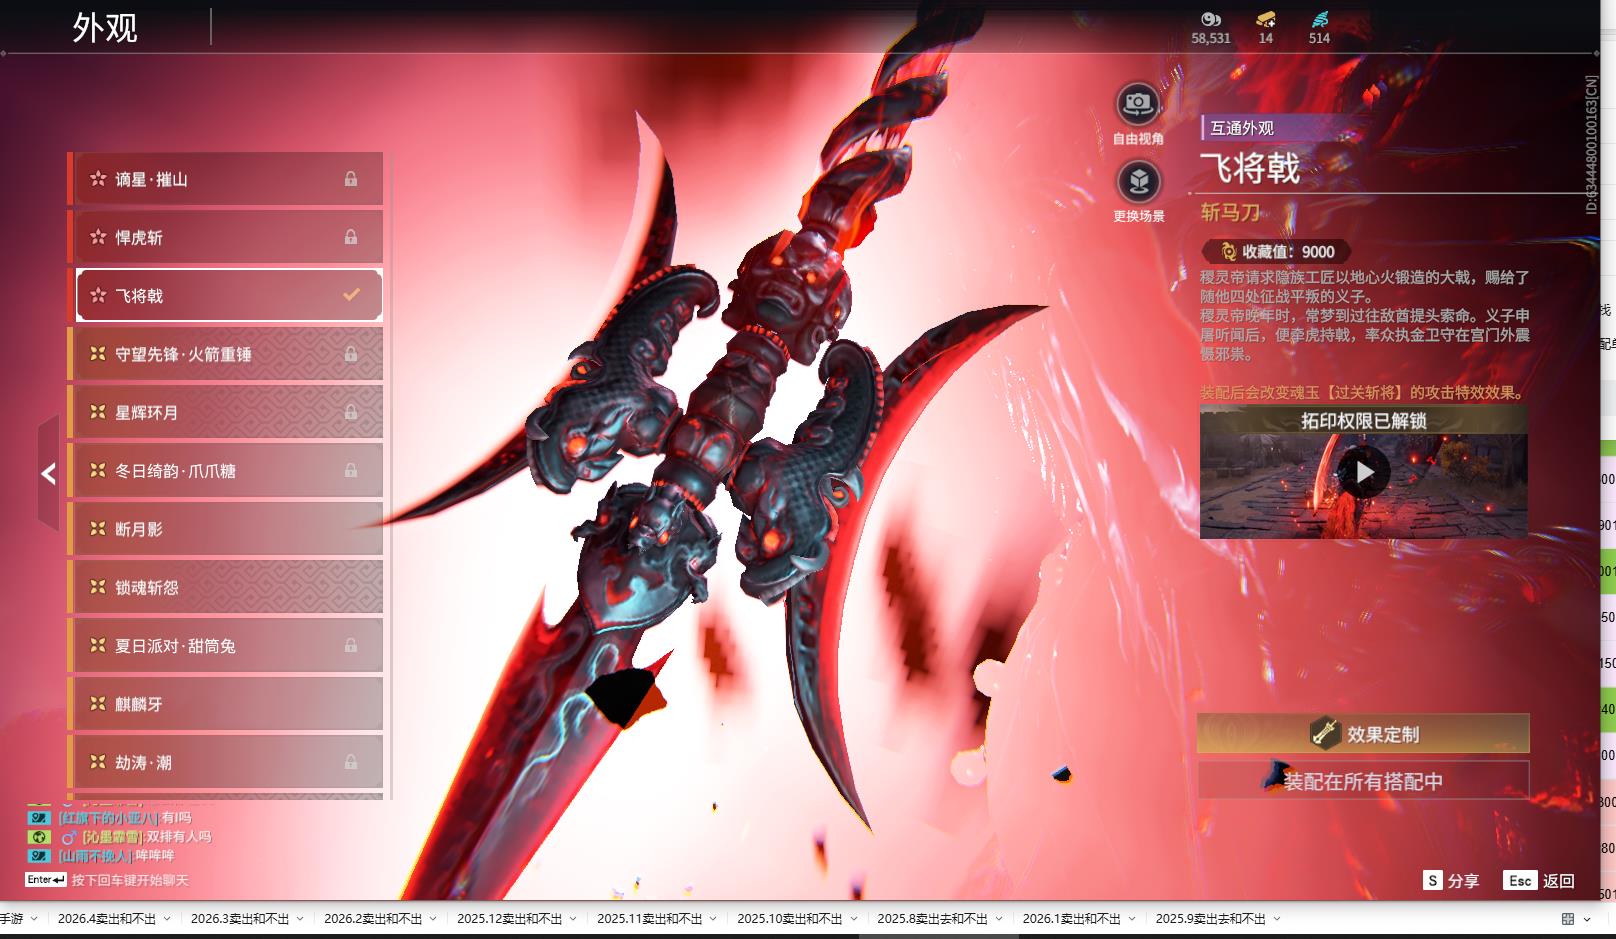1616x939 pixels.
Task: Expand the 2025.12卖出和不出 sheet tab dropdown arrow
Action: point(573,919)
